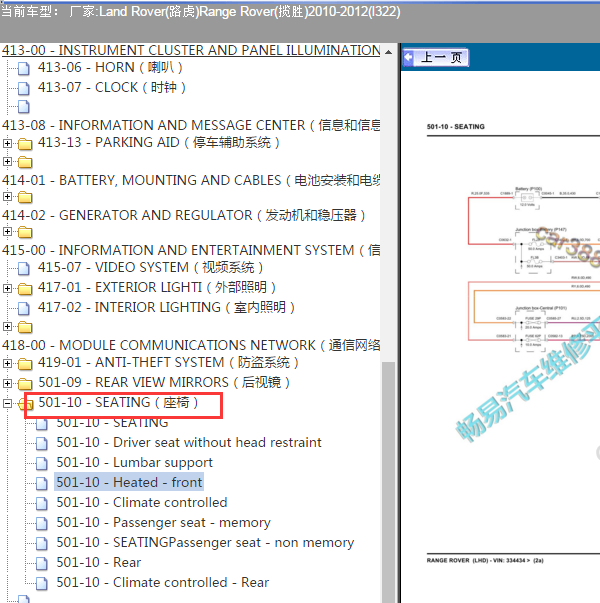
Task: Open 501-09 REAR VIEW MIRRORS (后视镜)
Action: click(164, 383)
